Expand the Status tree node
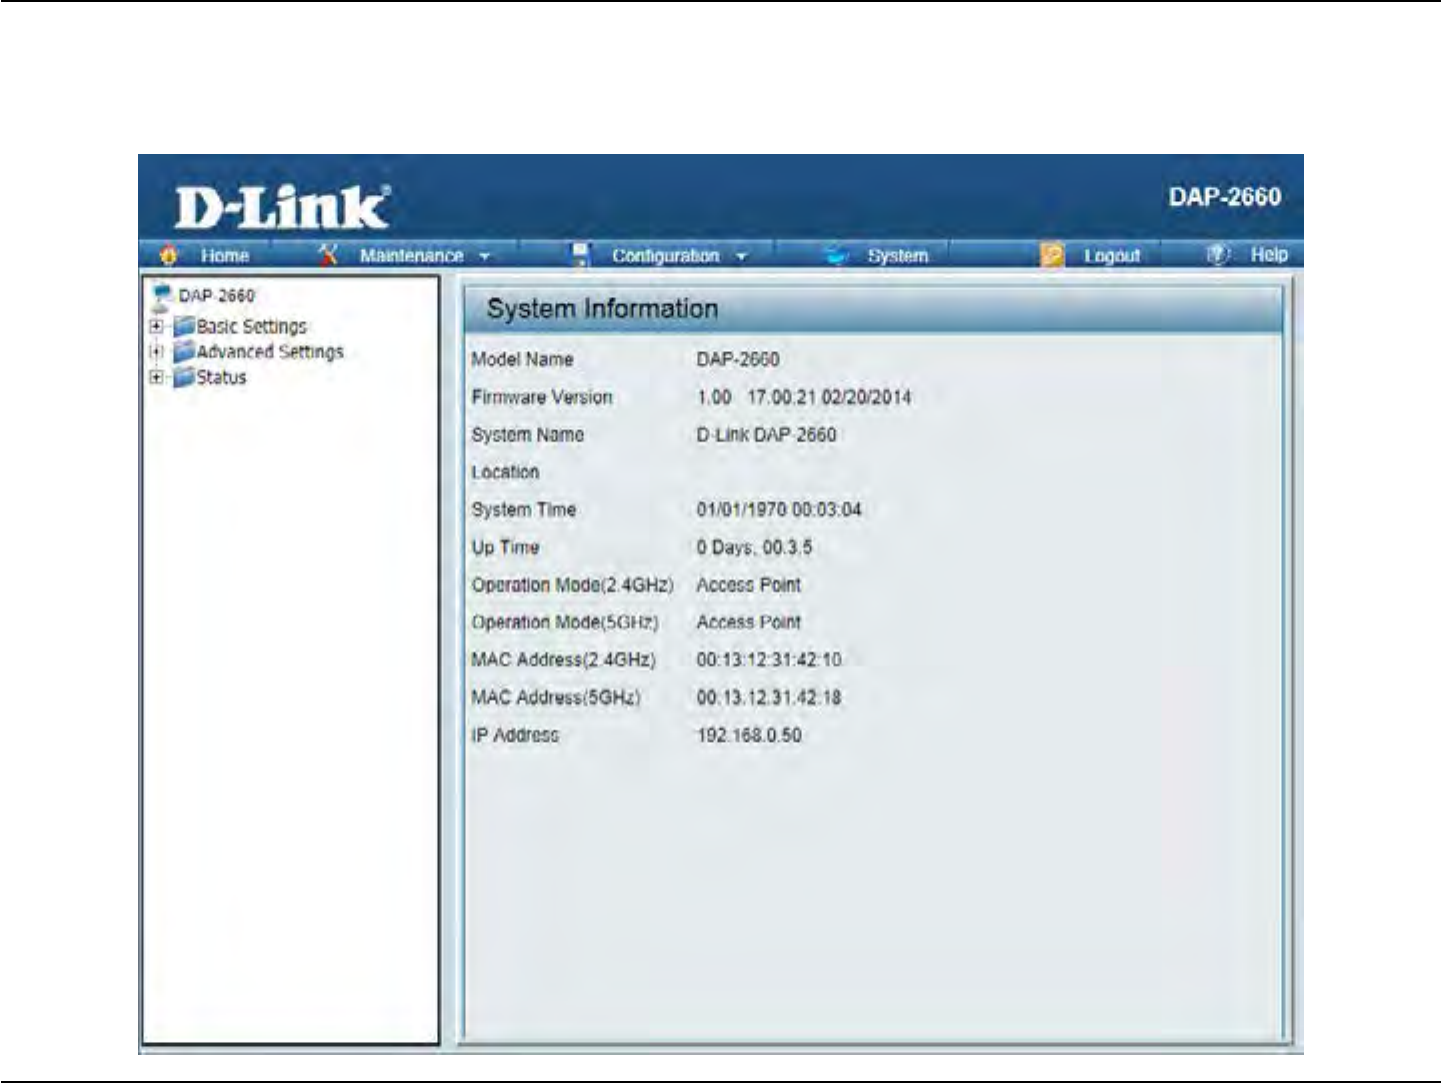 (x=156, y=378)
